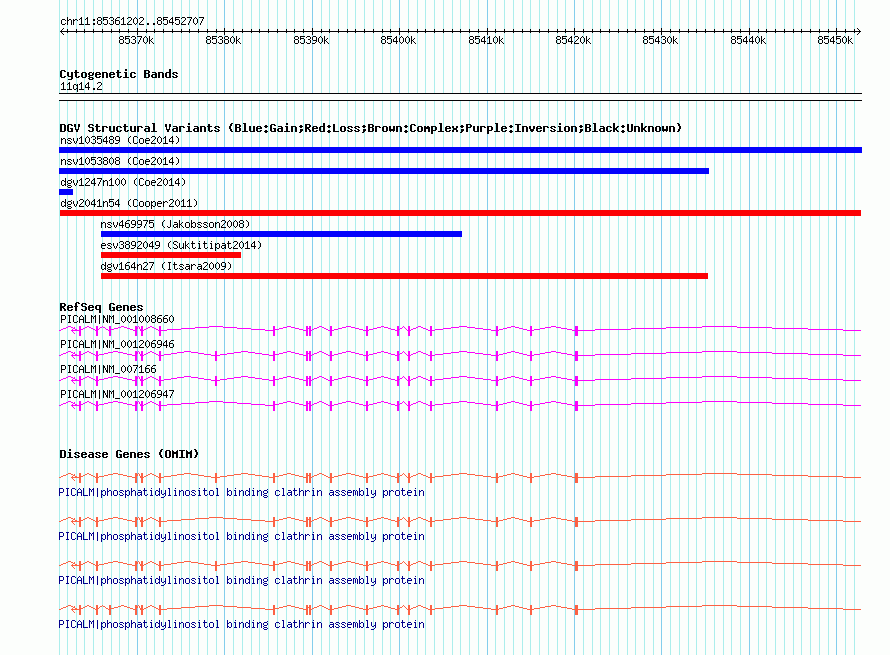Image resolution: width=890 pixels, height=655 pixels.
Task: Click the 85430k ruler tick label
Action: [660, 40]
